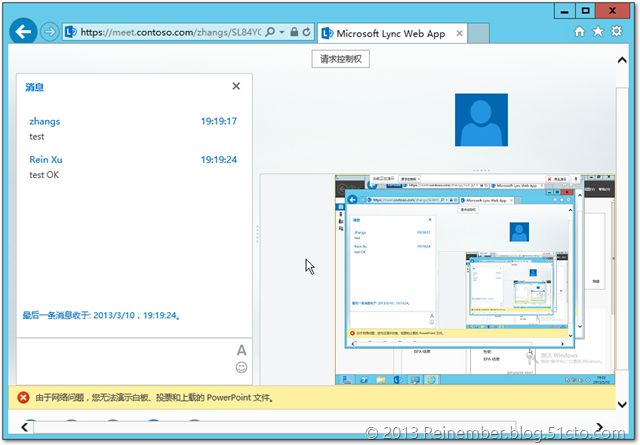This screenshot has height=445, width=640.
Task: Click the 请求控制权 button
Action: (x=341, y=59)
